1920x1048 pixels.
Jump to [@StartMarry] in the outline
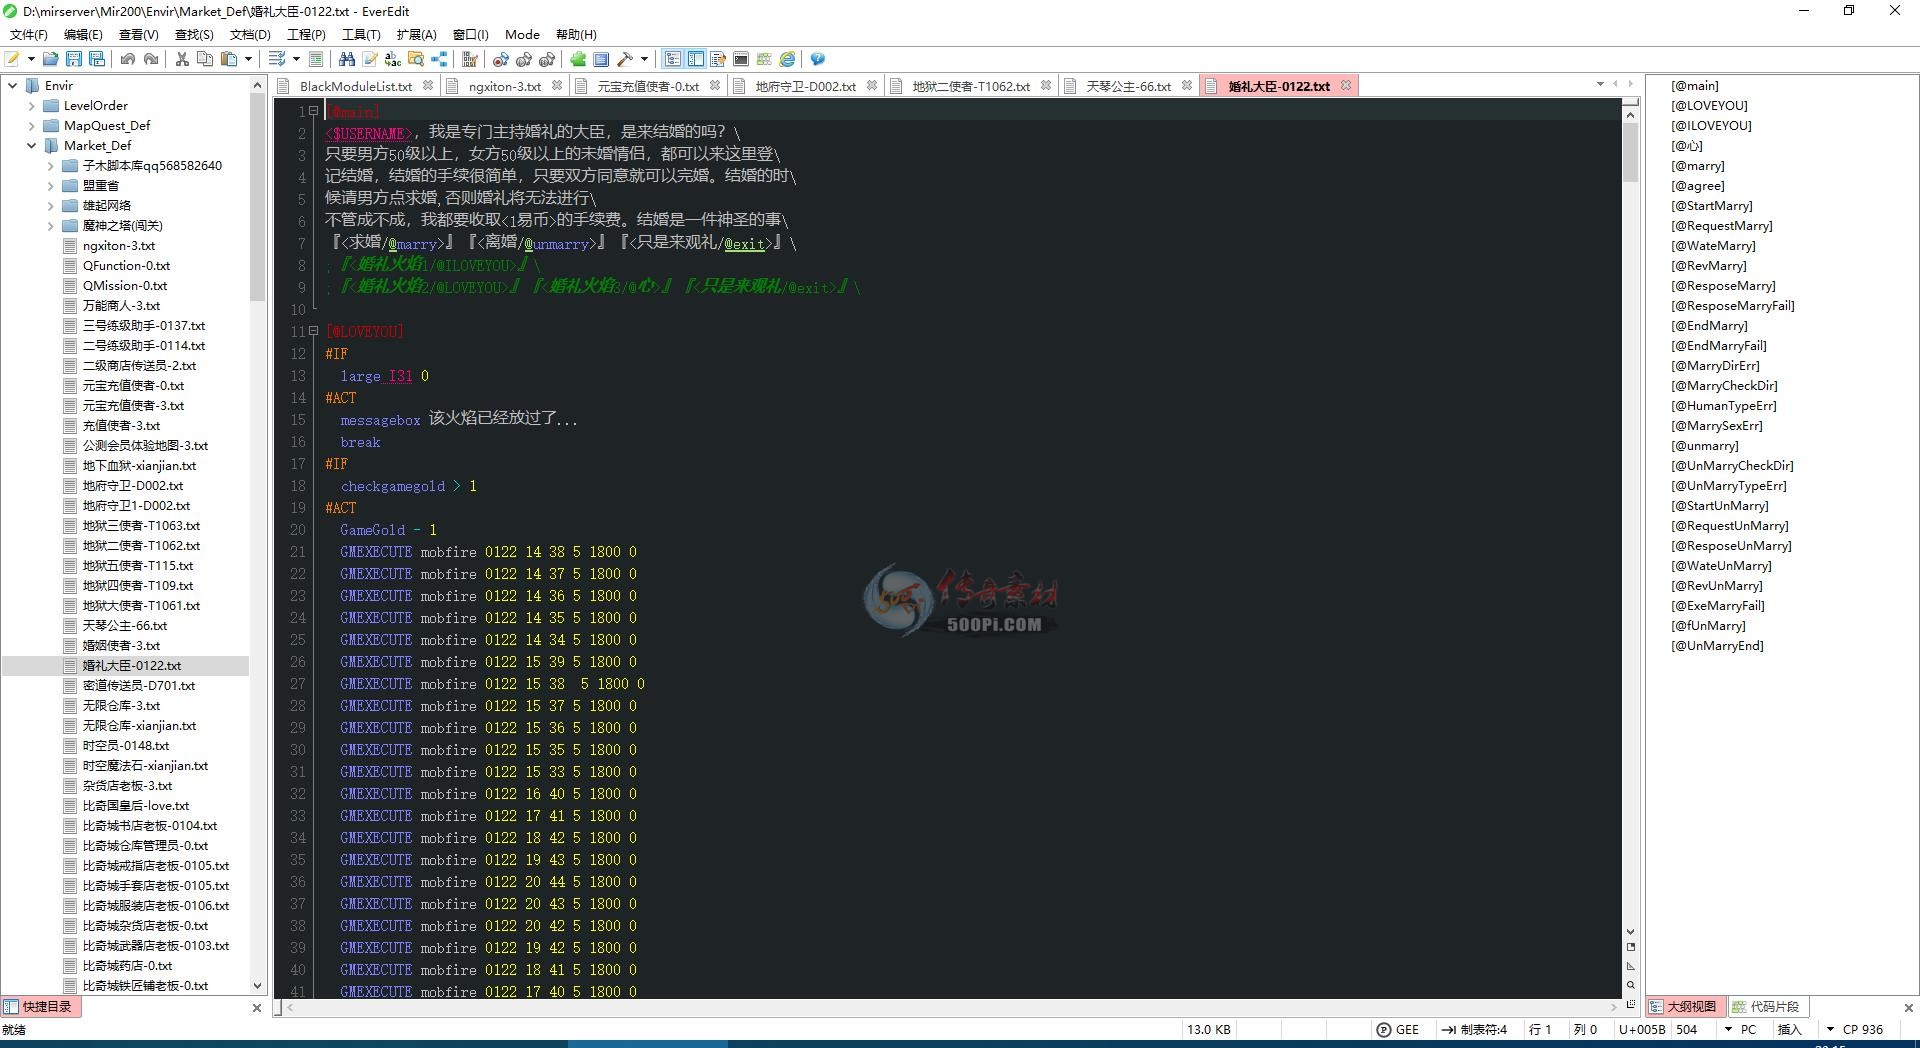pos(1711,206)
